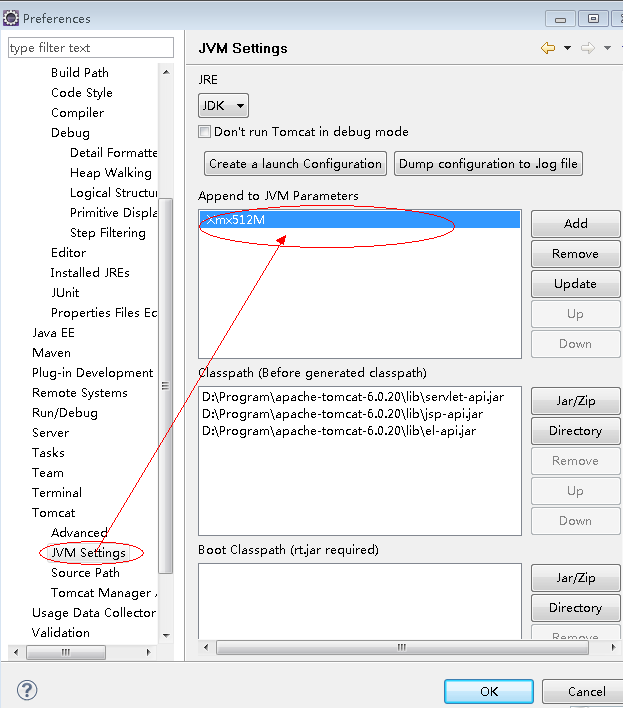This screenshot has height=708, width=623.
Task: Update the selected JVM parameter
Action: pyautogui.click(x=576, y=284)
